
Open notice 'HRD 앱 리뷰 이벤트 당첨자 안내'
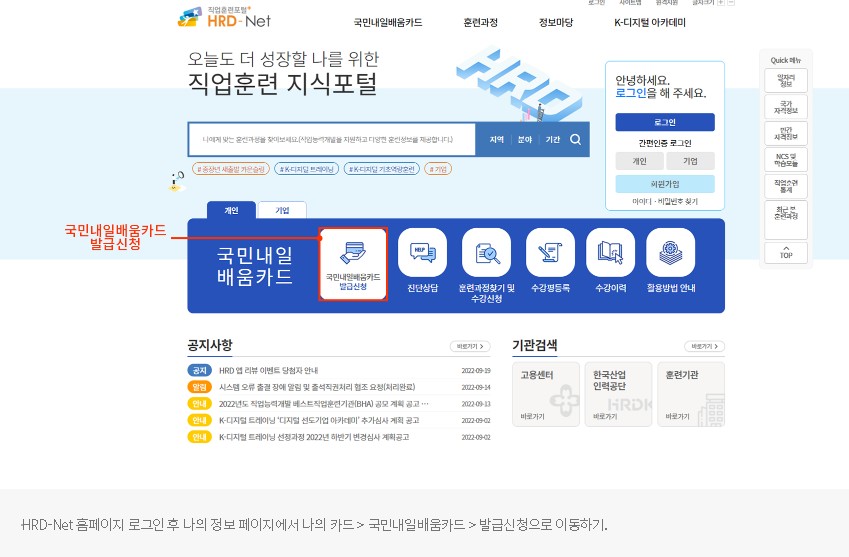pyautogui.click(x=268, y=371)
